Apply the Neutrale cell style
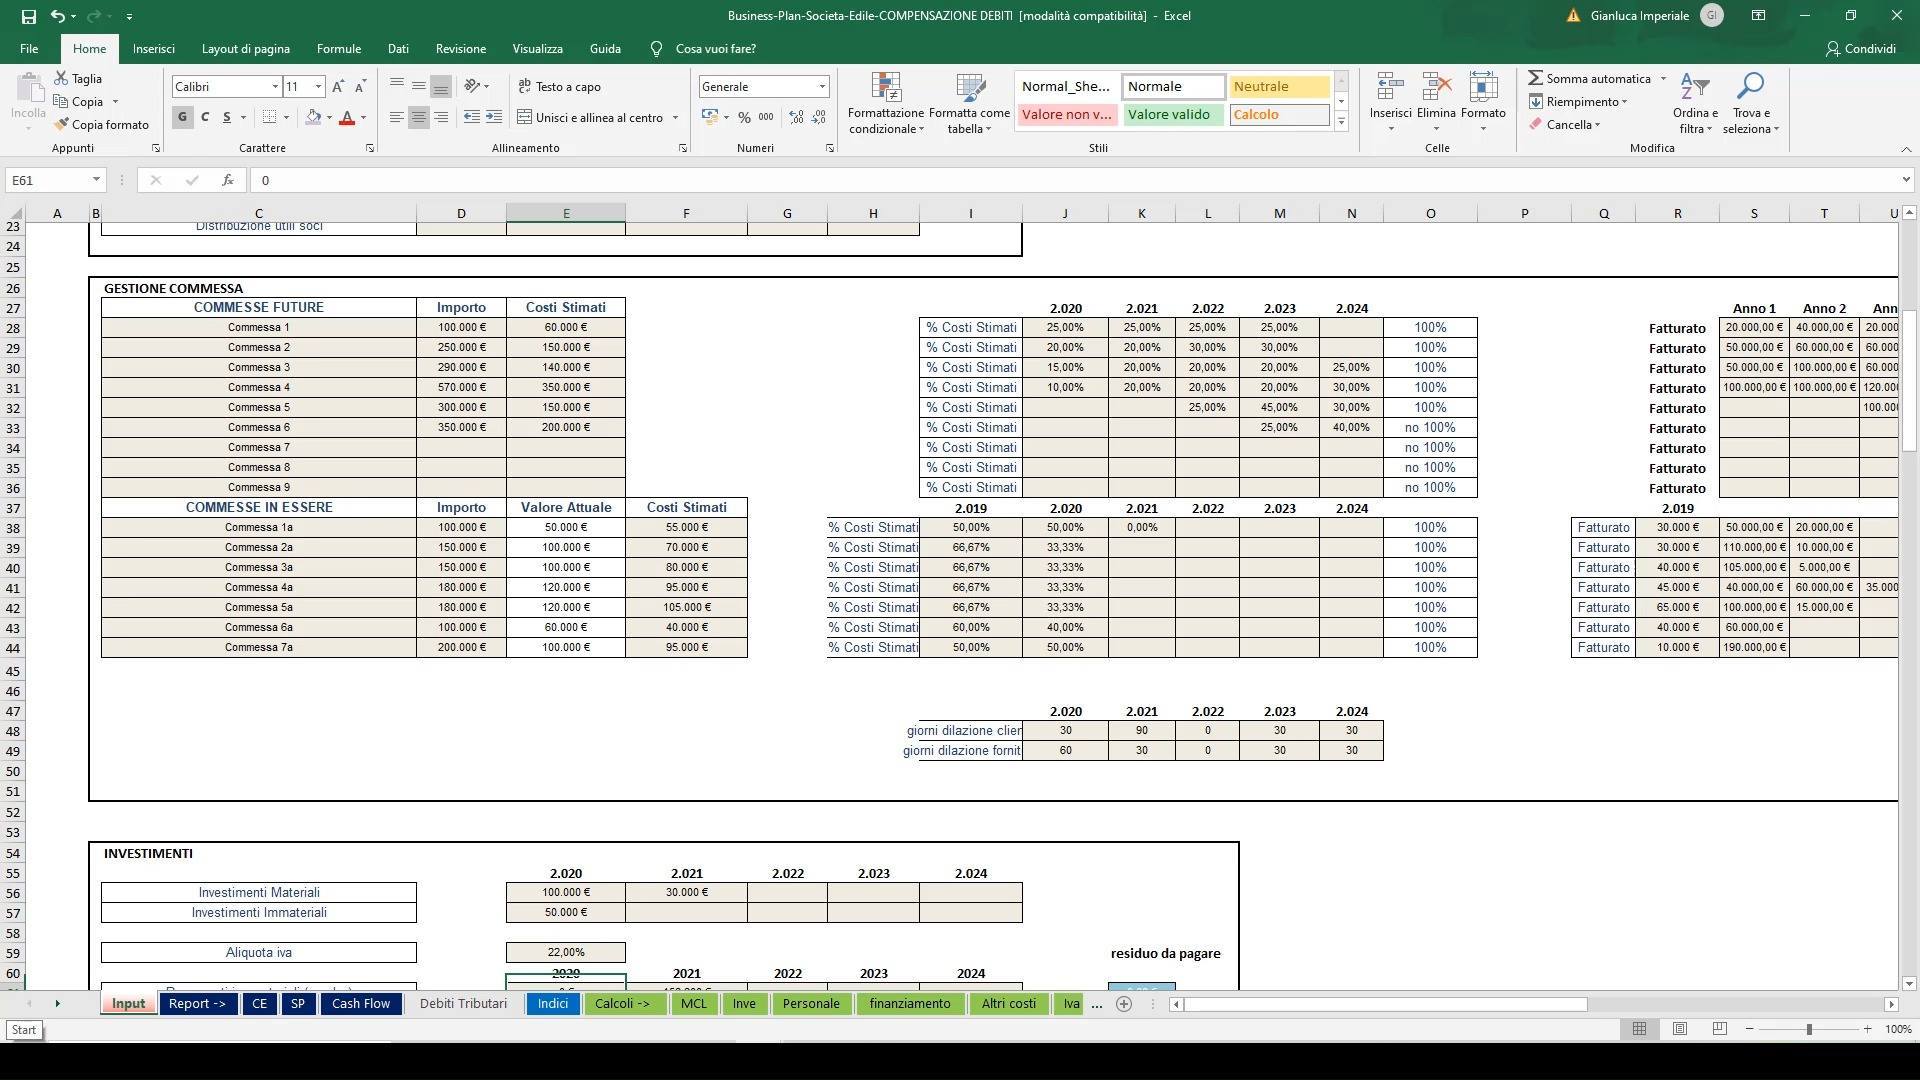This screenshot has height=1080, width=1920. pos(1279,87)
